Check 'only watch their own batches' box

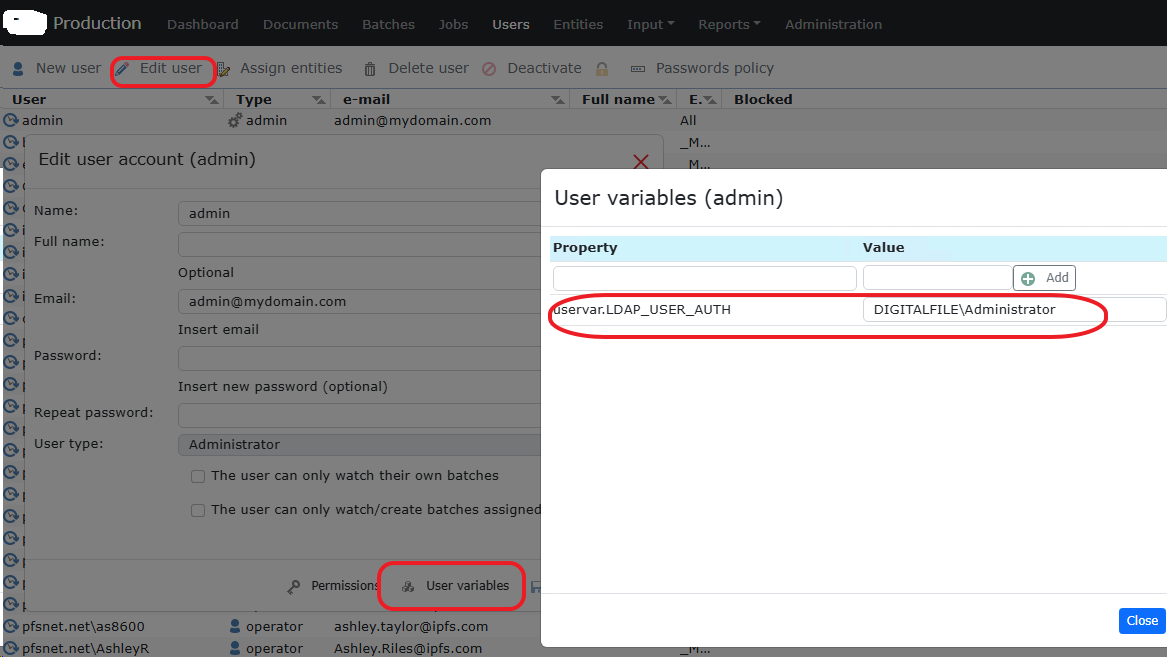click(x=198, y=477)
